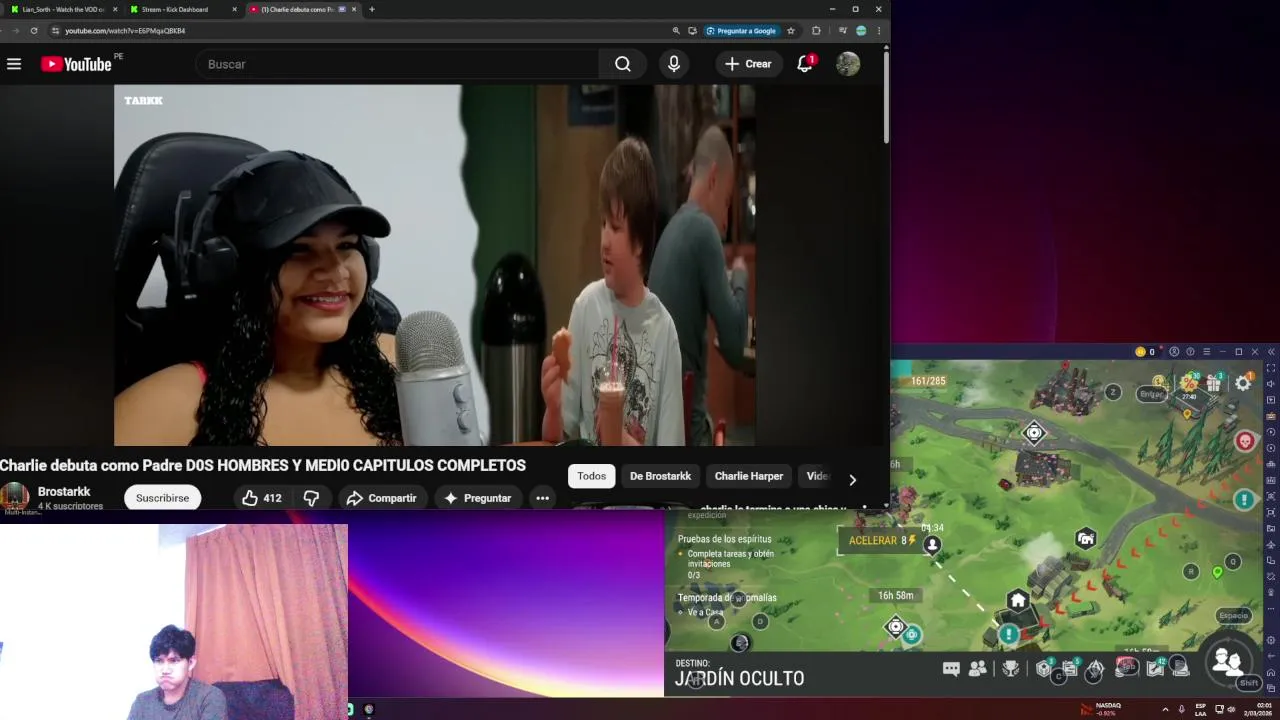Show hidden system tray icons chevron
1280x720 pixels.
(1165, 709)
